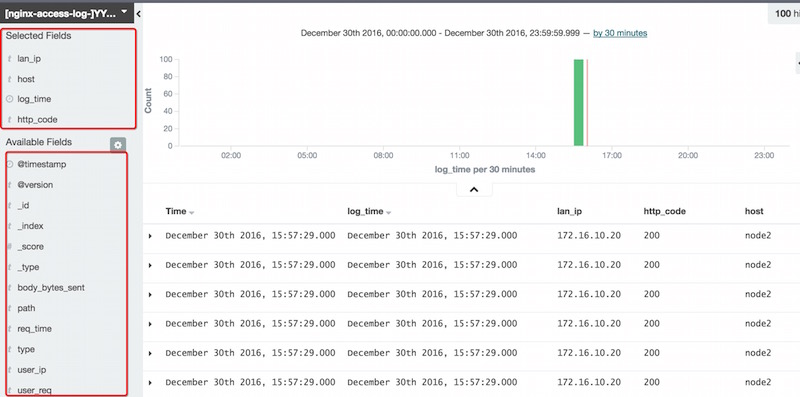This screenshot has height=397, width=800.
Task: Expand the first log row
Action: coord(150,236)
